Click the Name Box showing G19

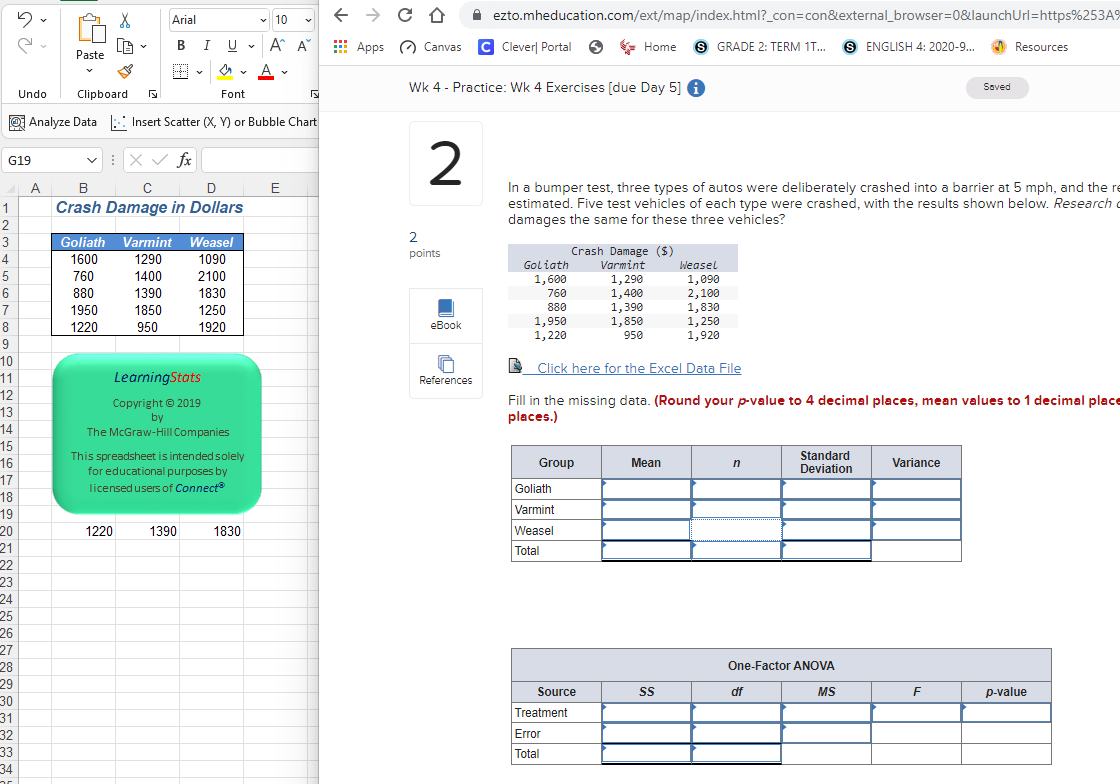coord(44,161)
